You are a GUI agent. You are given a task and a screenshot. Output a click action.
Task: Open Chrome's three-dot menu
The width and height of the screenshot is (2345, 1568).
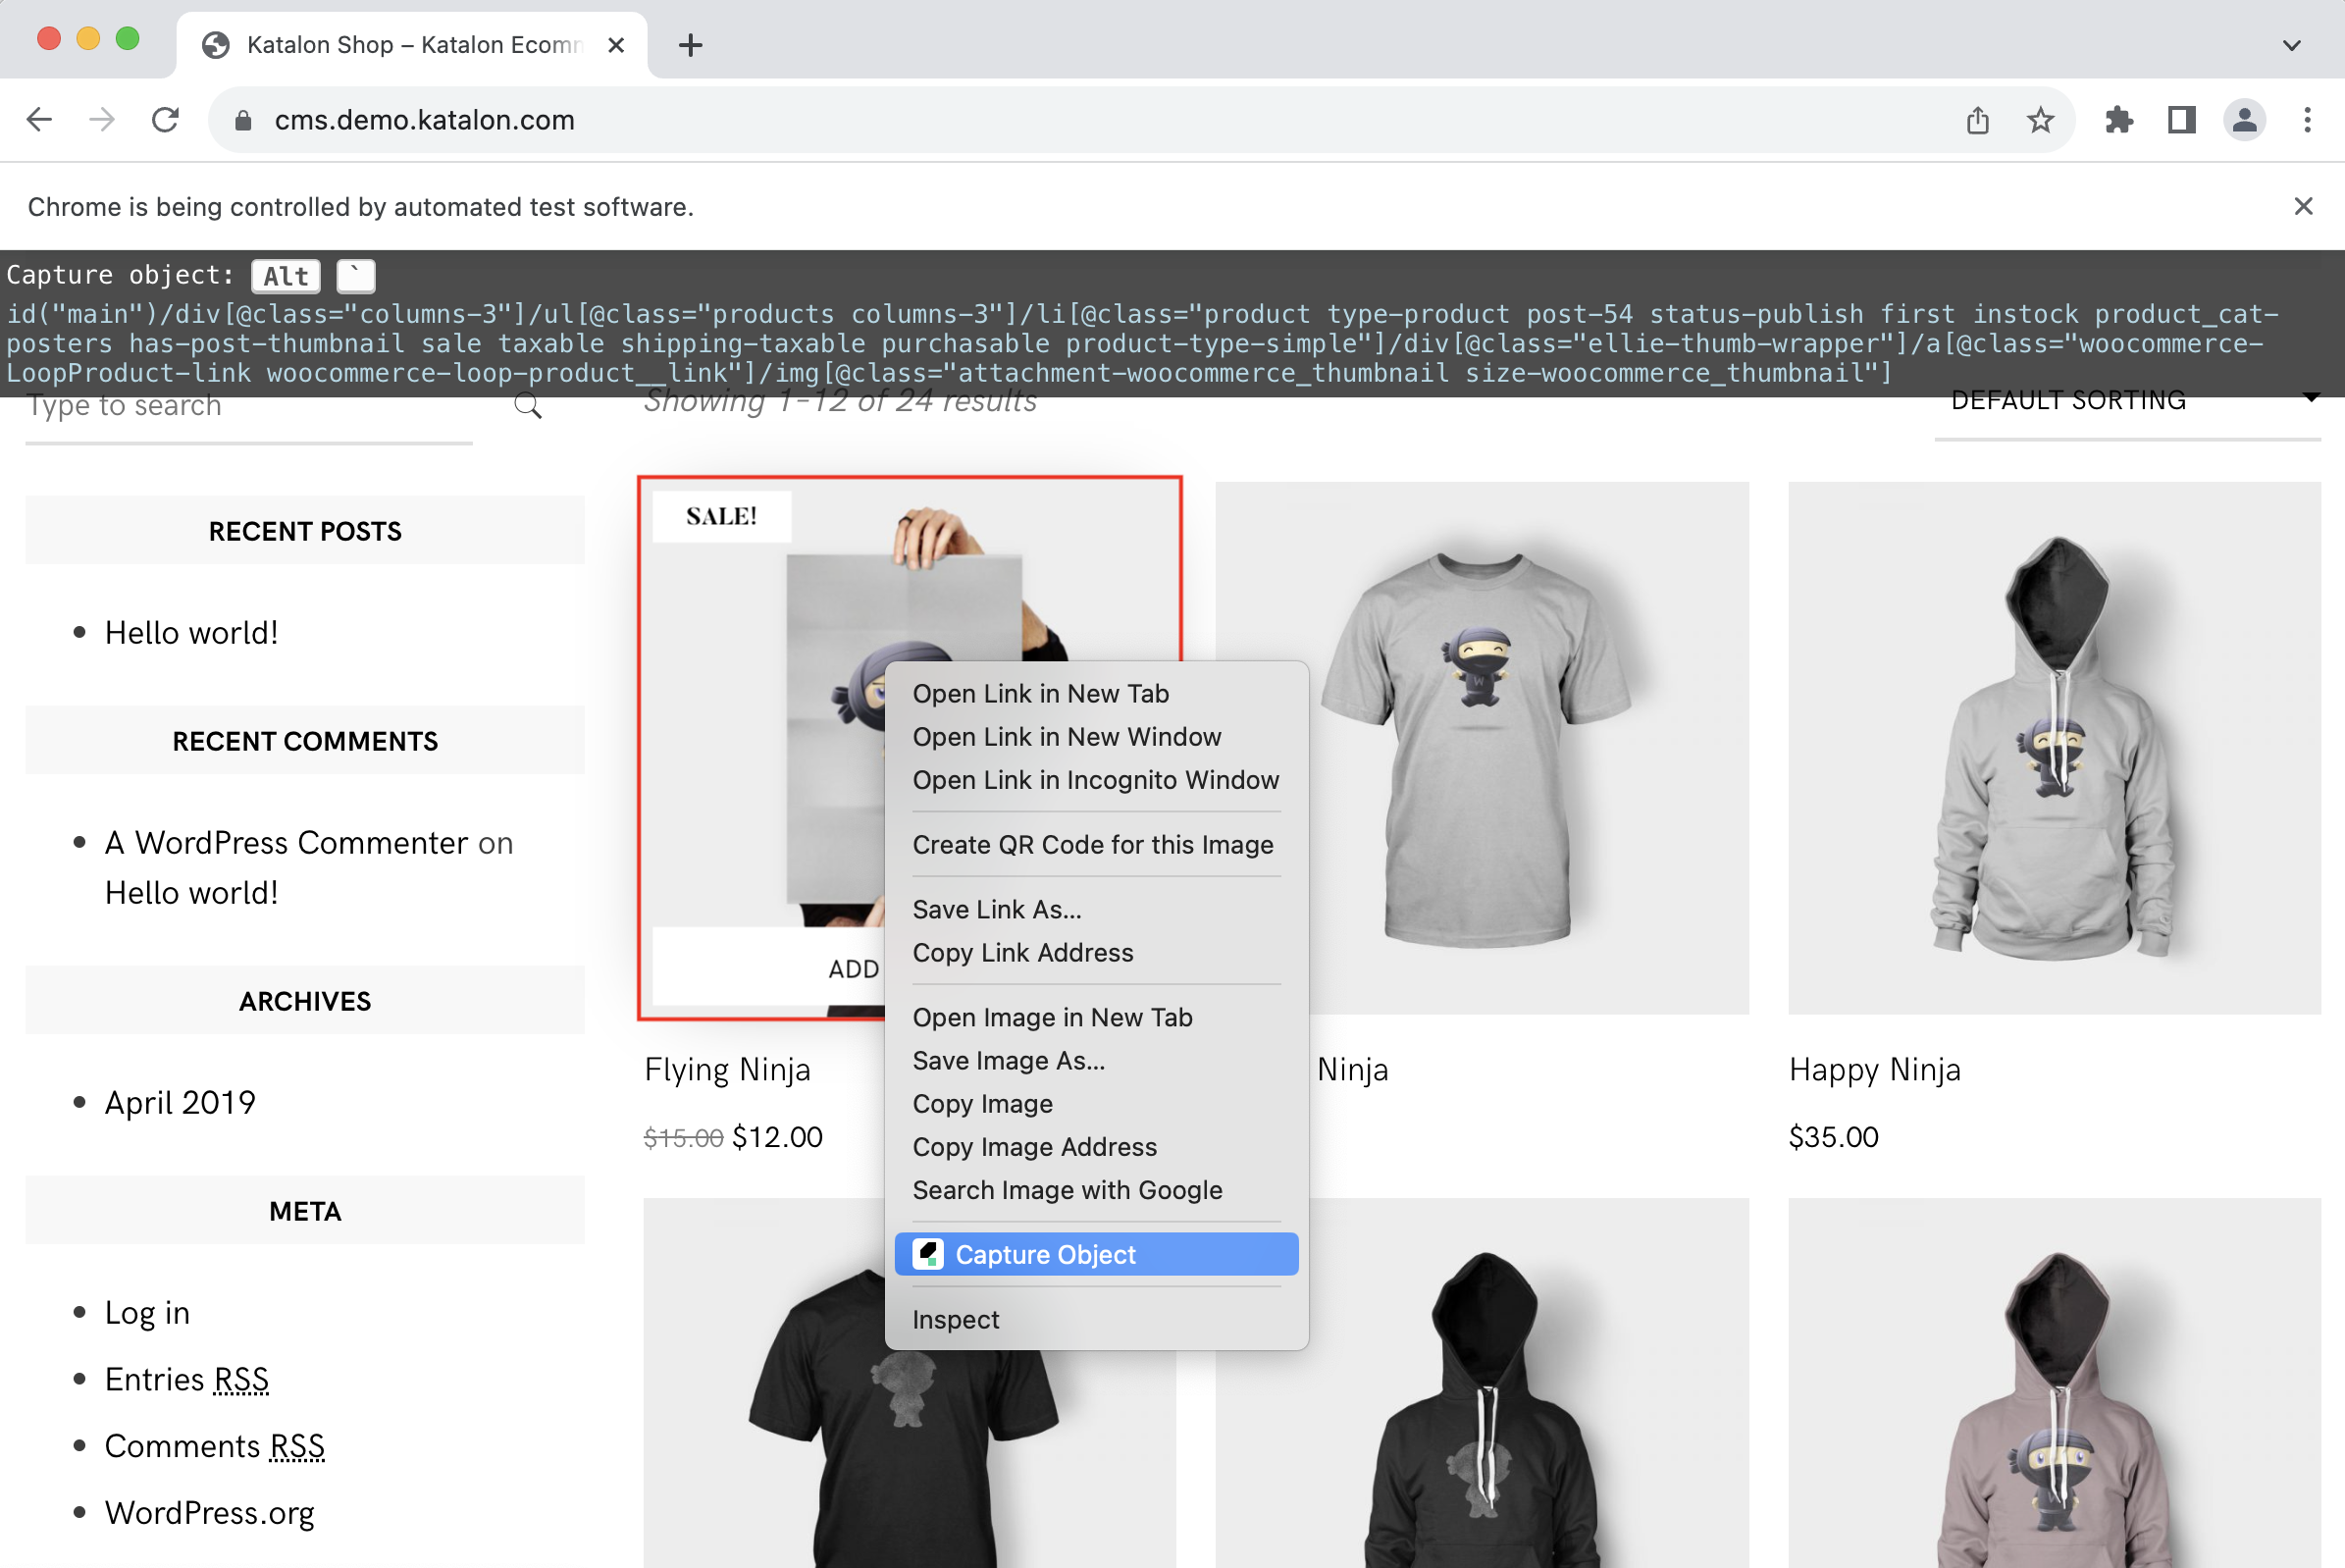(2307, 121)
